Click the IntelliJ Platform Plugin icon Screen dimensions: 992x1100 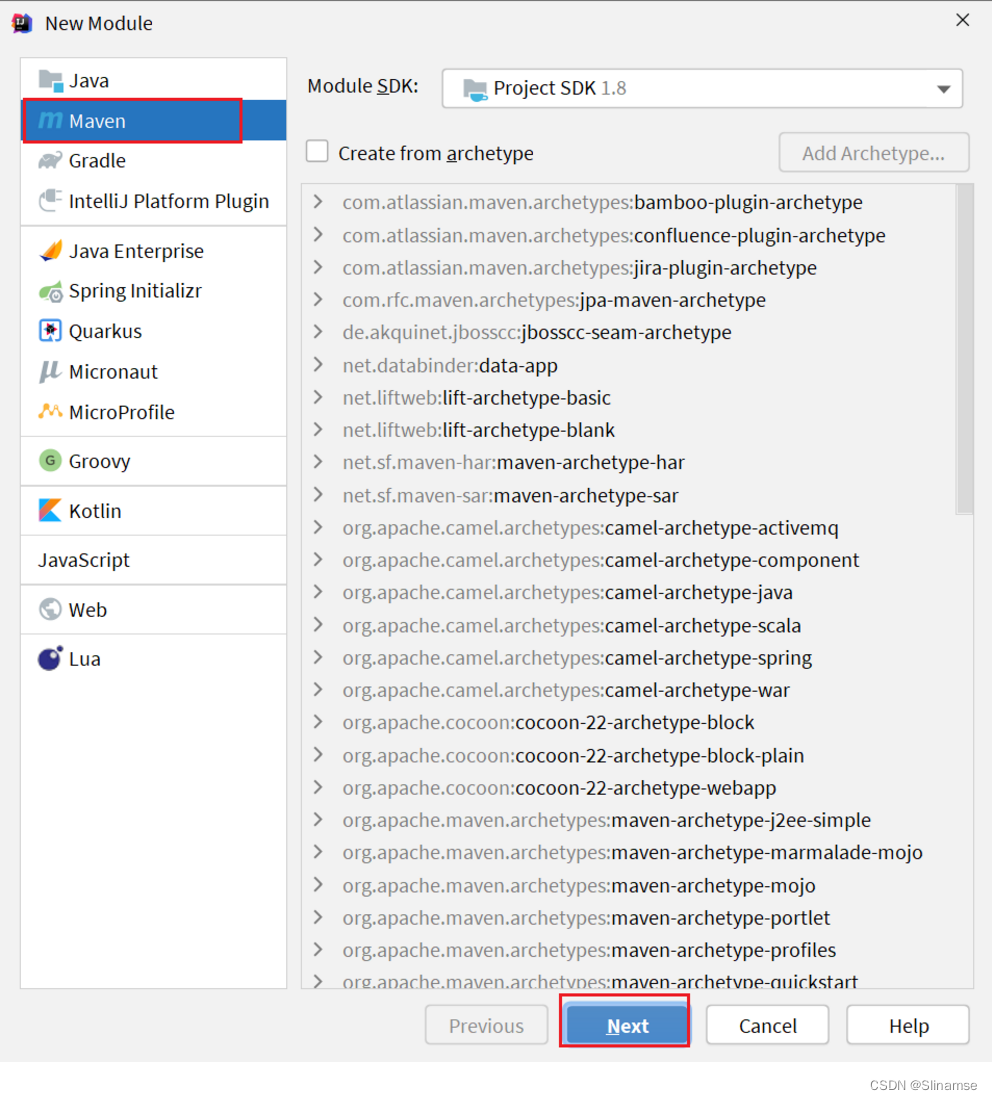tap(50, 201)
